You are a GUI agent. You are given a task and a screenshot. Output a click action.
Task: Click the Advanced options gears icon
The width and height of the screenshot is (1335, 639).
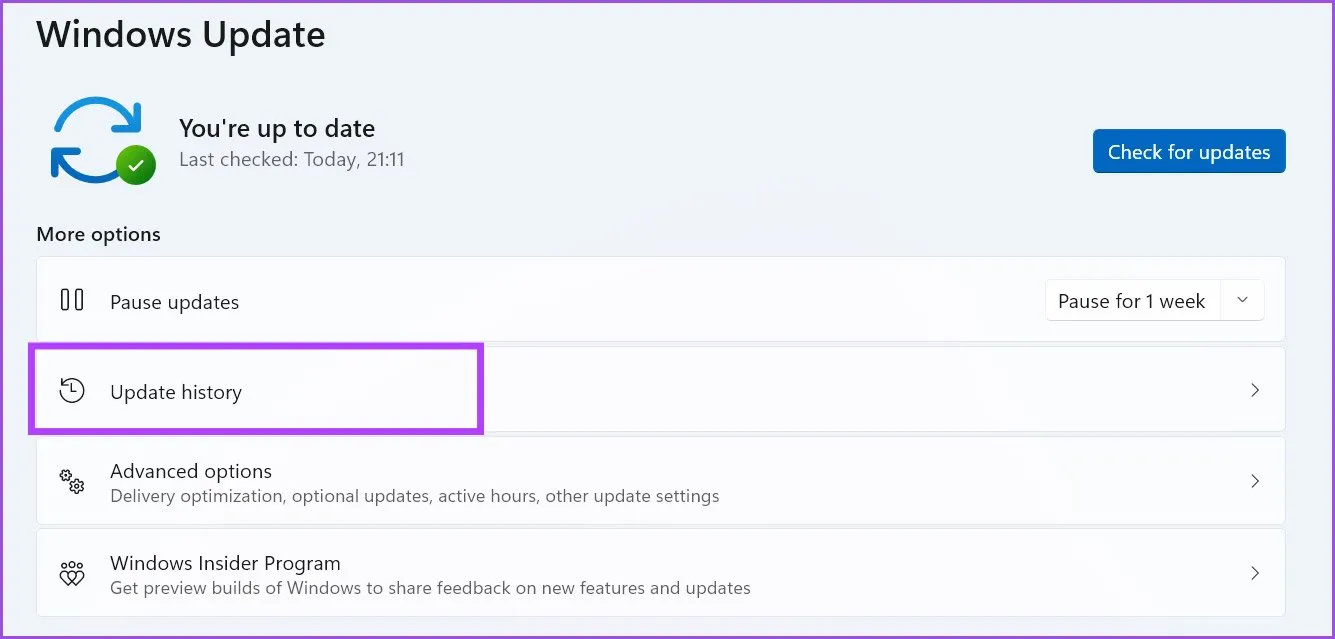click(72, 482)
